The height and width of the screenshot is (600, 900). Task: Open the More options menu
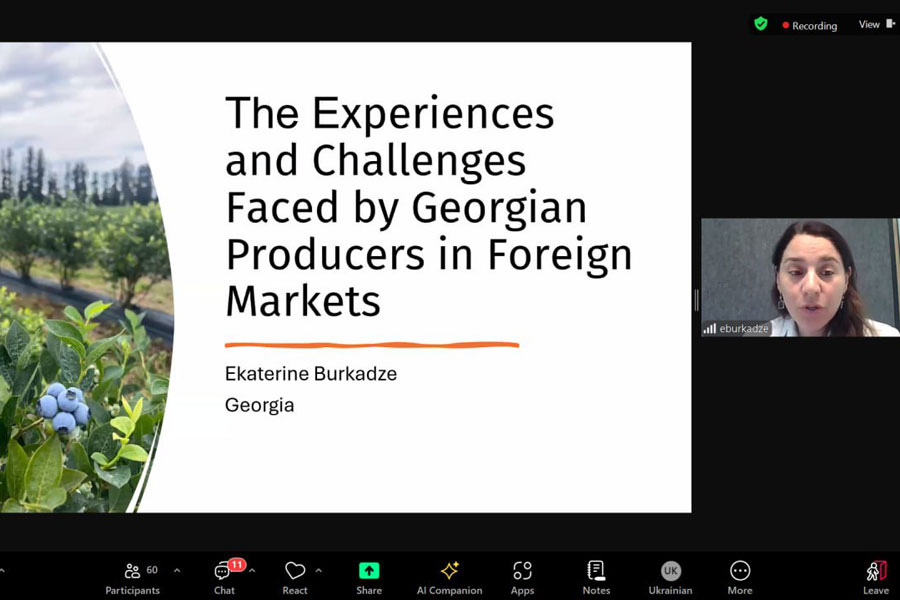[x=740, y=576]
